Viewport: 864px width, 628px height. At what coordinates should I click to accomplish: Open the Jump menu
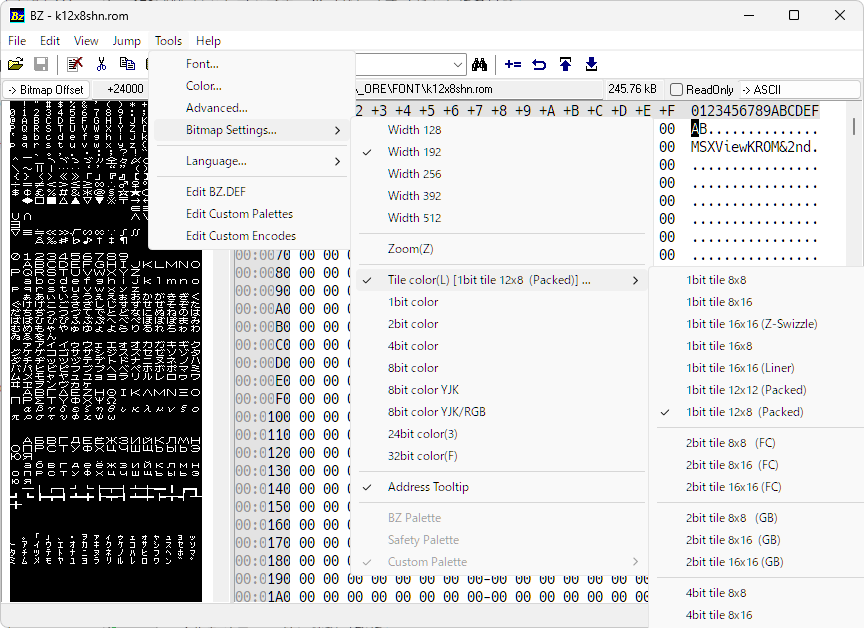(126, 41)
